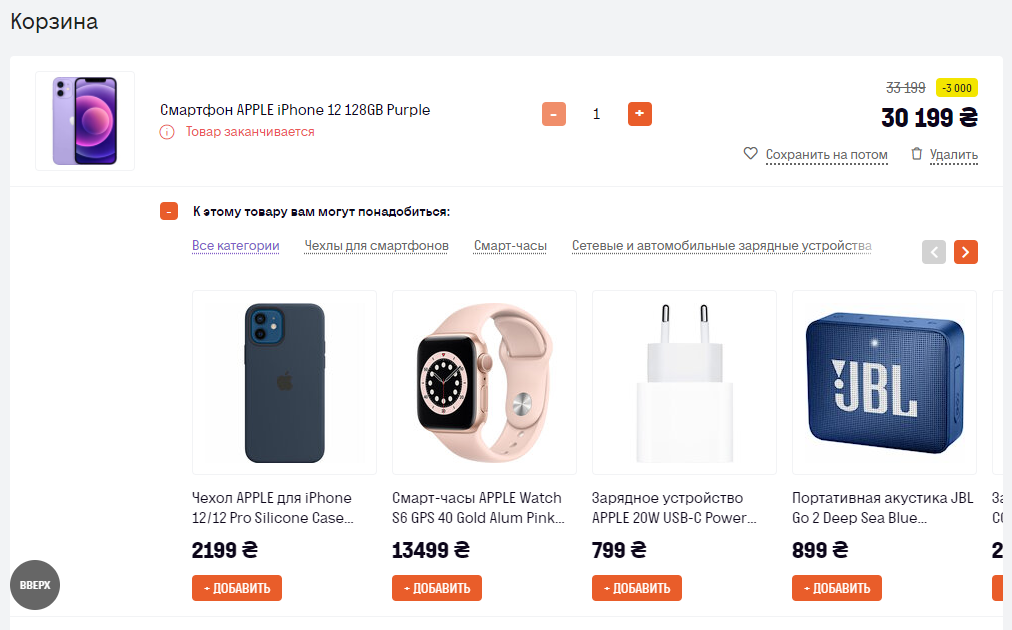Image resolution: width=1012 pixels, height=630 pixels.
Task: Switch to 'Чехлы для смартфонов' category
Action: (x=376, y=246)
